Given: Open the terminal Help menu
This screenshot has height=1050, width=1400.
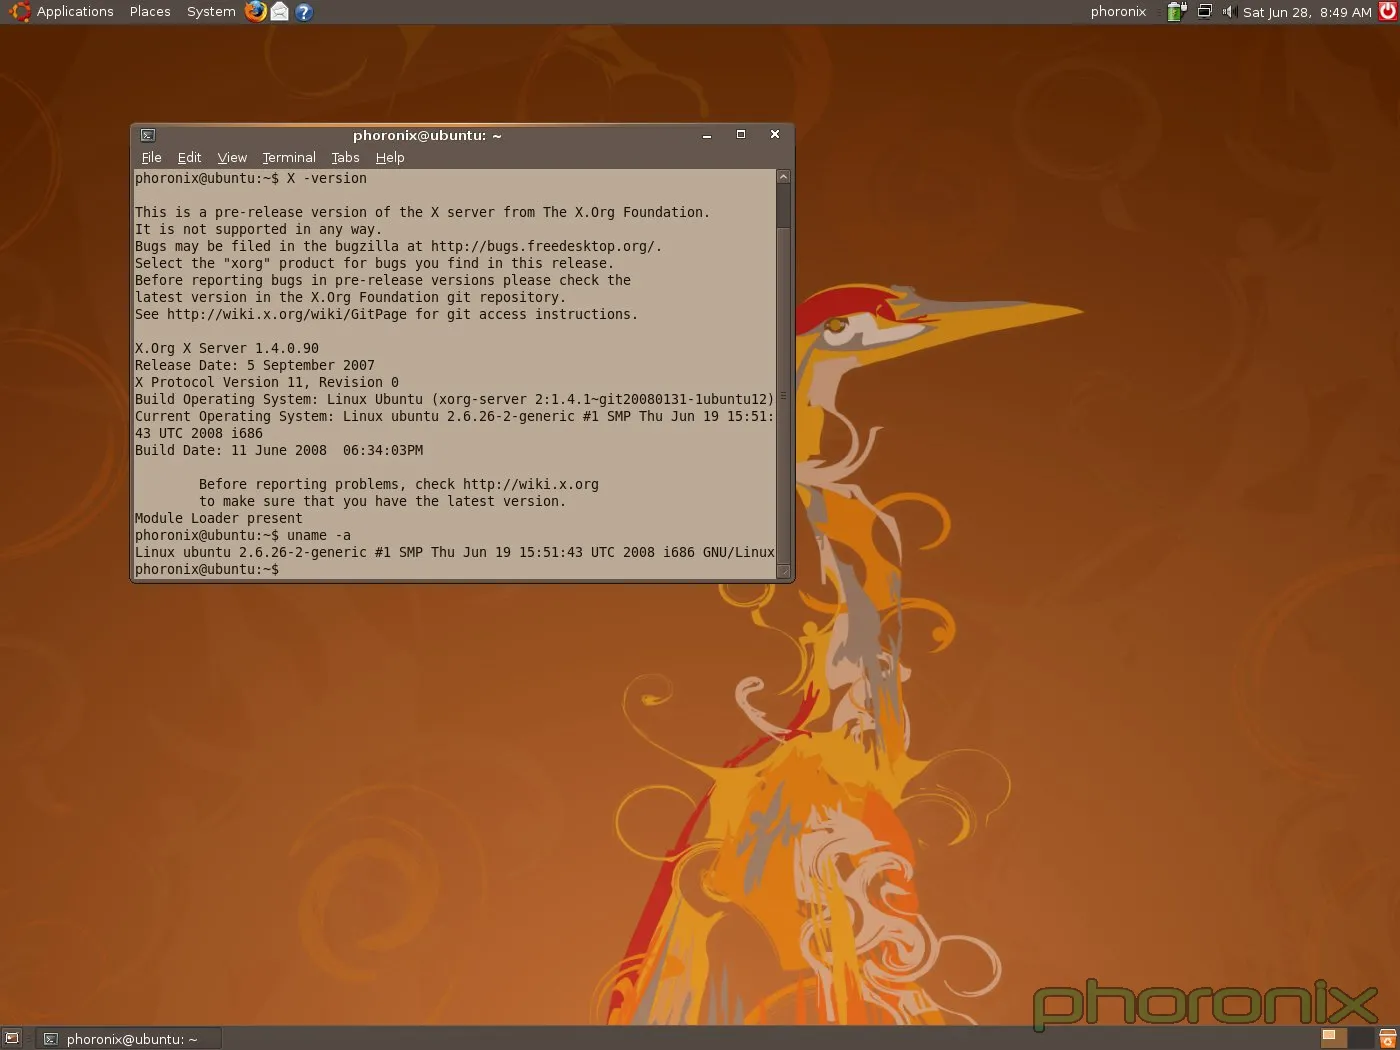Looking at the screenshot, I should tap(390, 157).
